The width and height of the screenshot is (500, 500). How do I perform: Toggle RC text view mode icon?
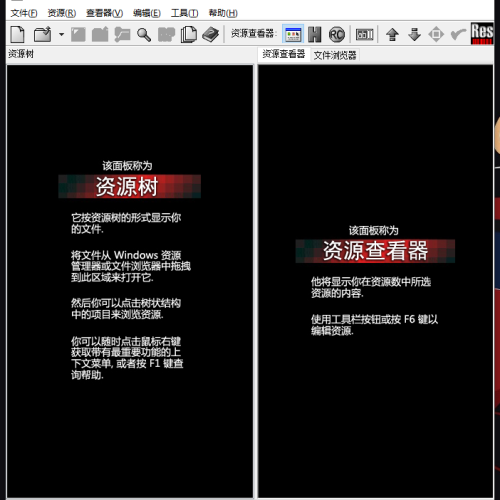coord(337,34)
